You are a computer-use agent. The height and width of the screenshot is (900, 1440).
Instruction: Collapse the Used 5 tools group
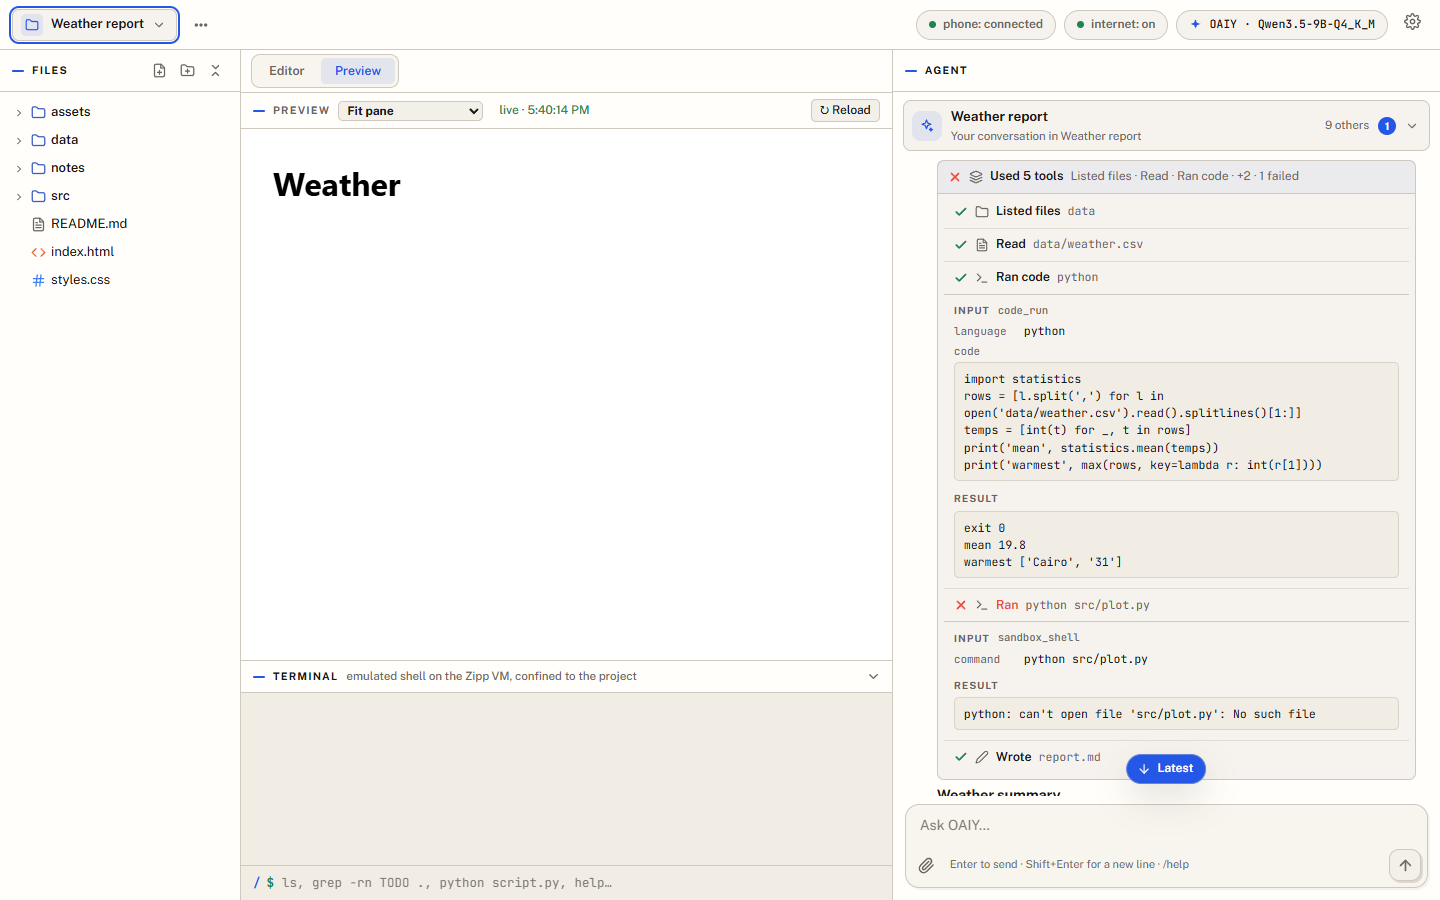(1176, 177)
